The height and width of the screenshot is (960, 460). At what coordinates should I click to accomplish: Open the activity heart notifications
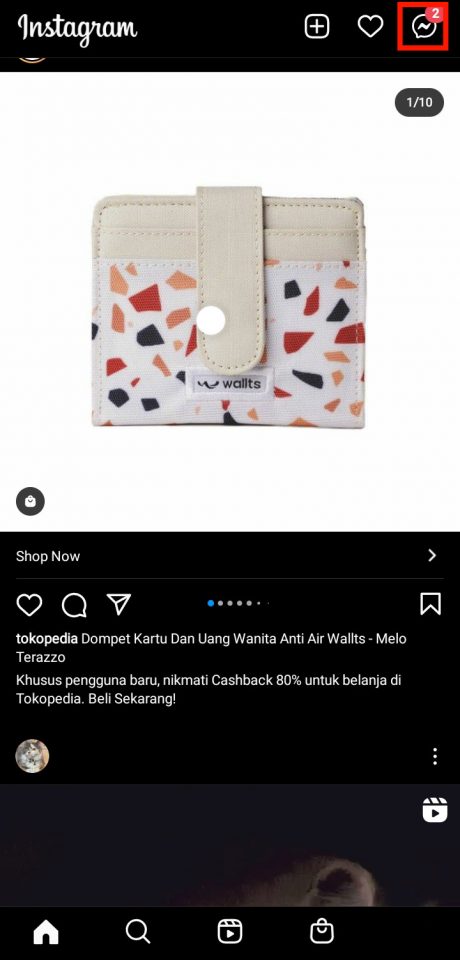click(x=371, y=27)
